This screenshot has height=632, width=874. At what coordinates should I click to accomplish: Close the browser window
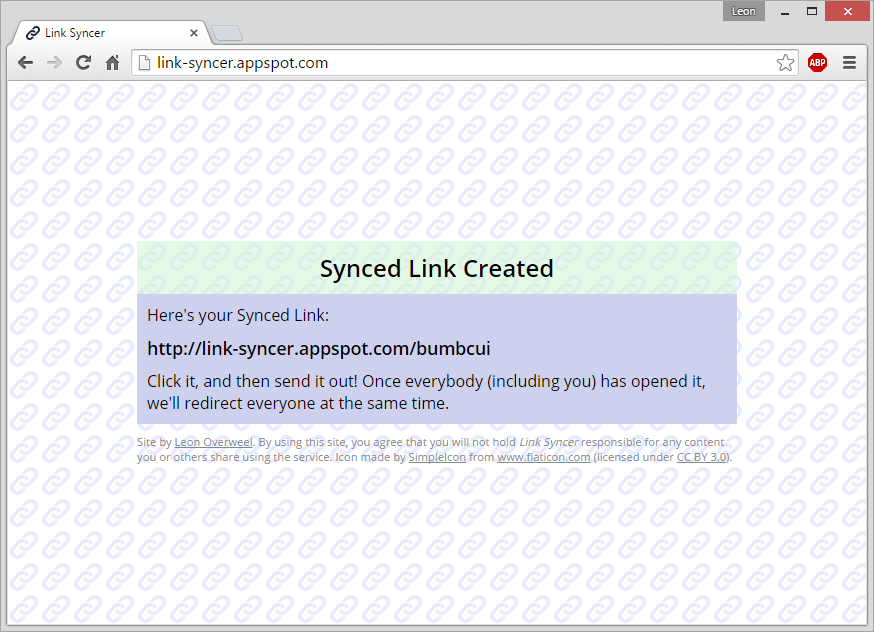(848, 11)
